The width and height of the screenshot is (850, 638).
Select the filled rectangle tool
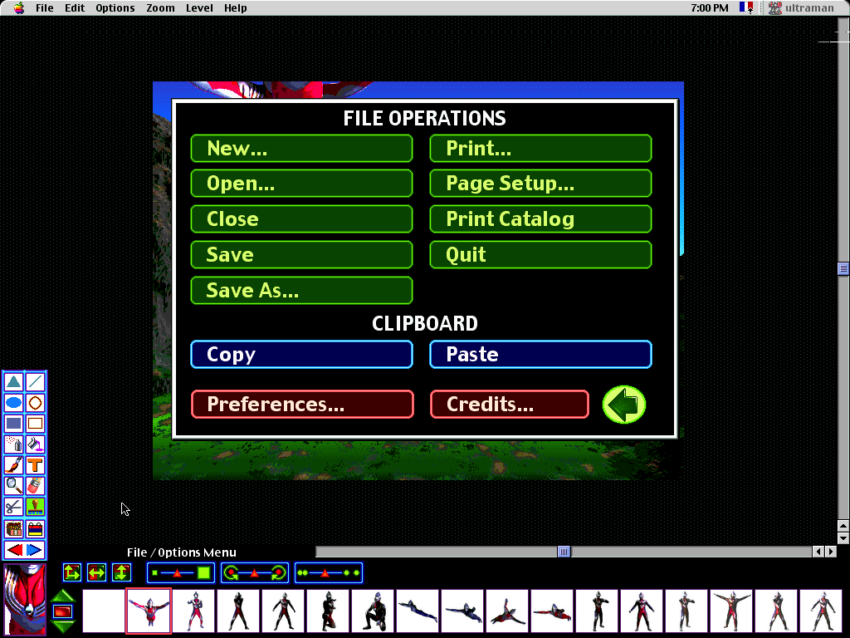coord(14,423)
